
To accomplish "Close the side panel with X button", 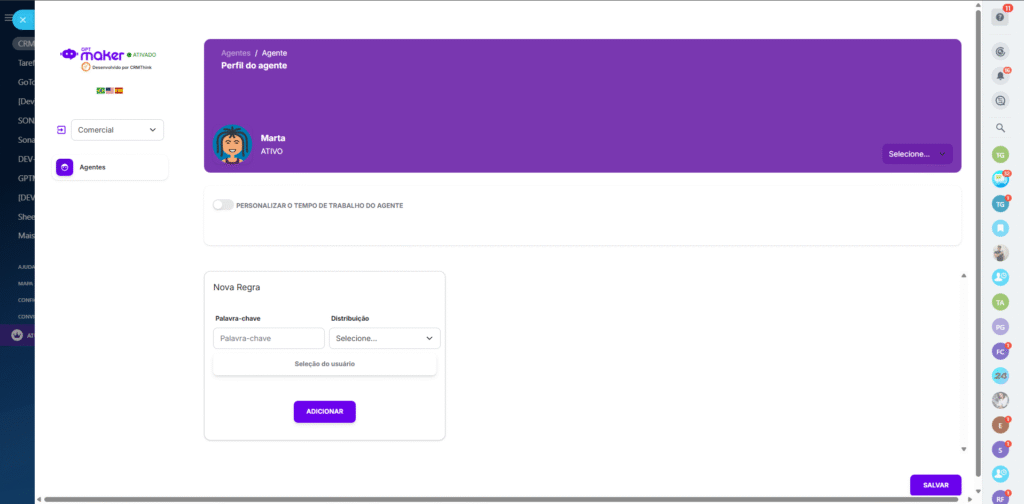I will click(23, 19).
